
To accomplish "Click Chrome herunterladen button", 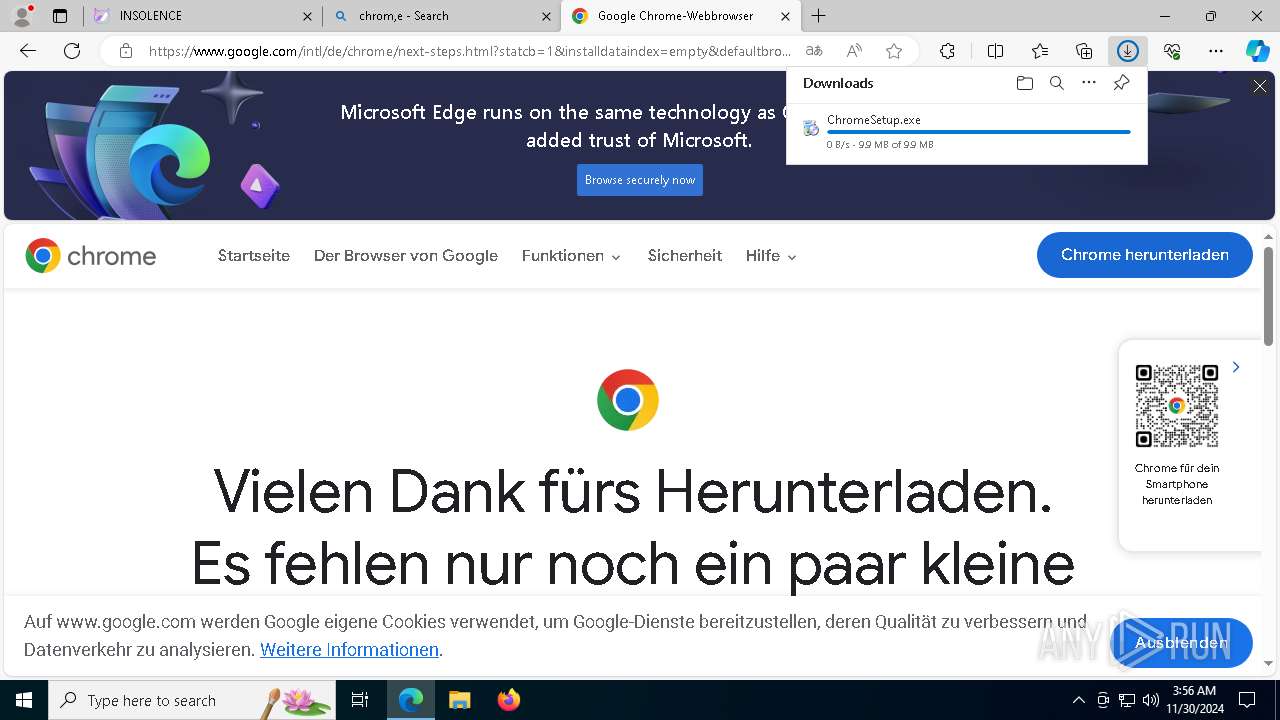I will [1145, 255].
